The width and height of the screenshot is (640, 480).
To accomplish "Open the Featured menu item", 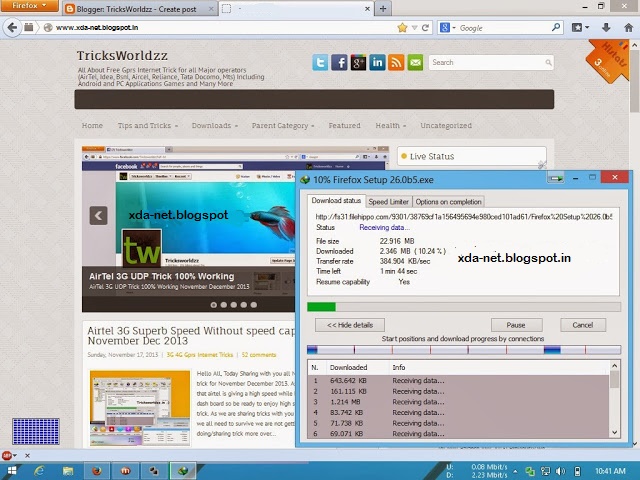I will click(344, 126).
